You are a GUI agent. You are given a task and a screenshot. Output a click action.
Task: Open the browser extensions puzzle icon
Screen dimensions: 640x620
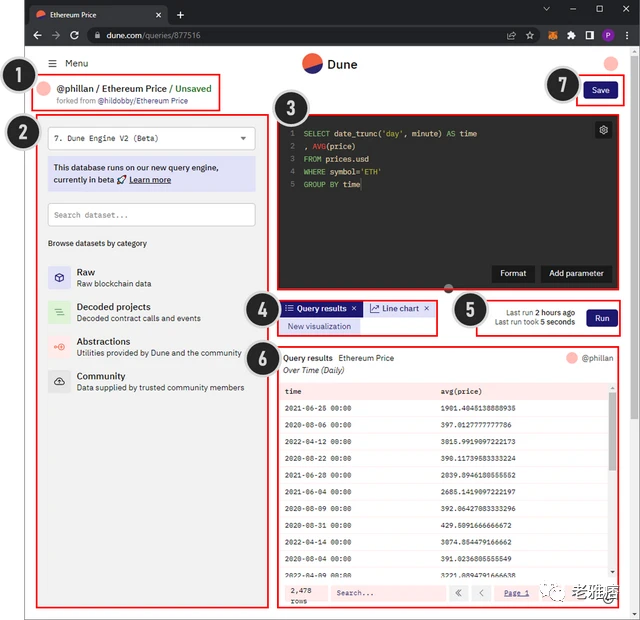[x=571, y=36]
